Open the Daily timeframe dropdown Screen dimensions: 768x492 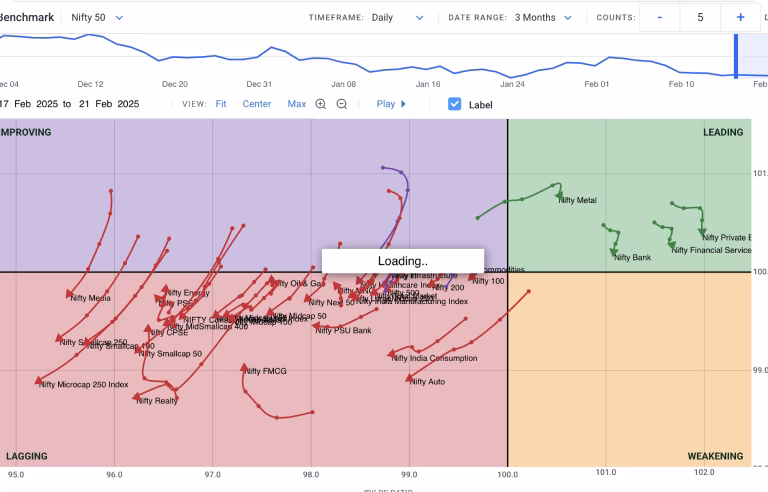pos(397,17)
